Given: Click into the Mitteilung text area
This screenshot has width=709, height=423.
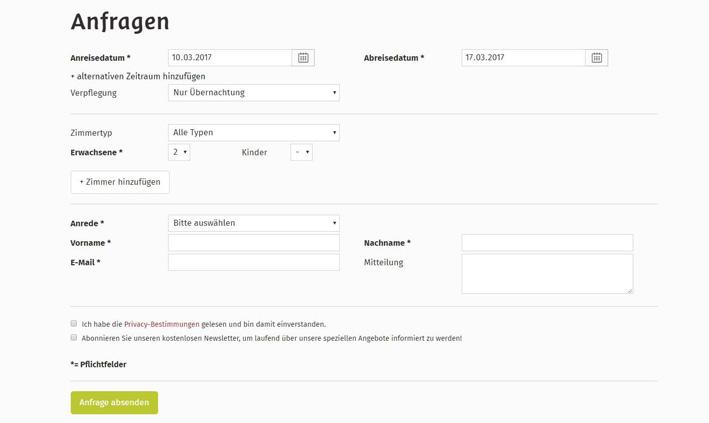Looking at the screenshot, I should tap(547, 274).
